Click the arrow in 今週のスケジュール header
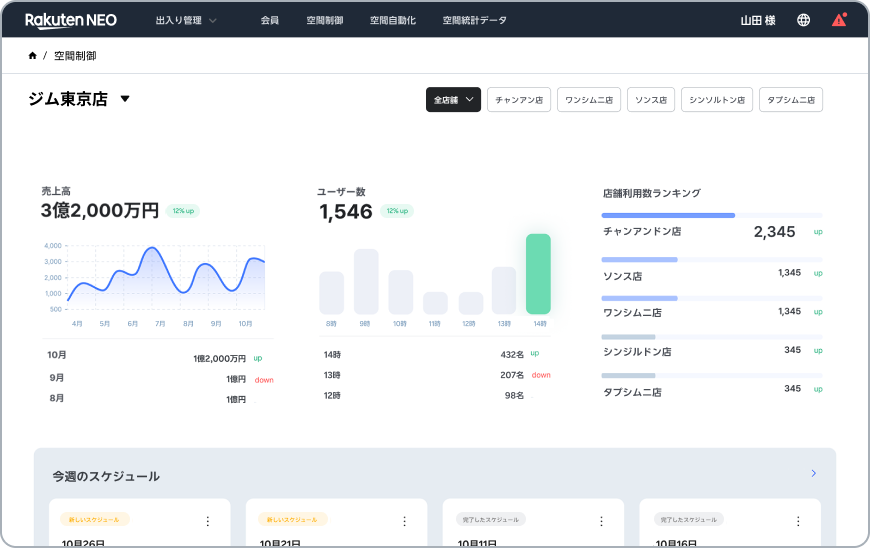Screen dimensions: 870x548 [813, 473]
